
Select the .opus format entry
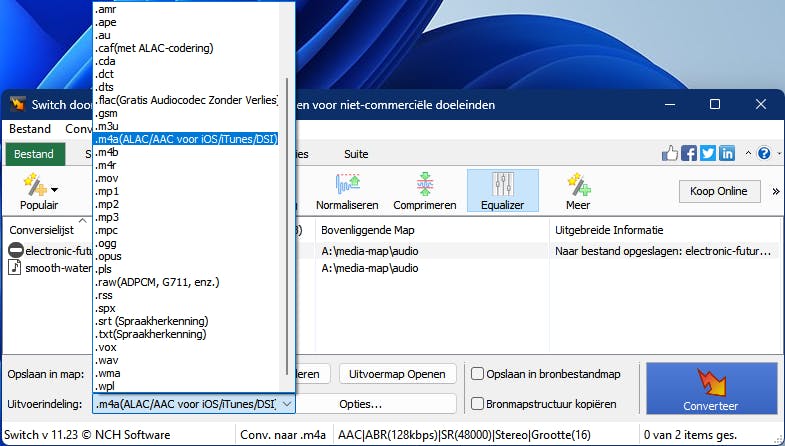186,256
